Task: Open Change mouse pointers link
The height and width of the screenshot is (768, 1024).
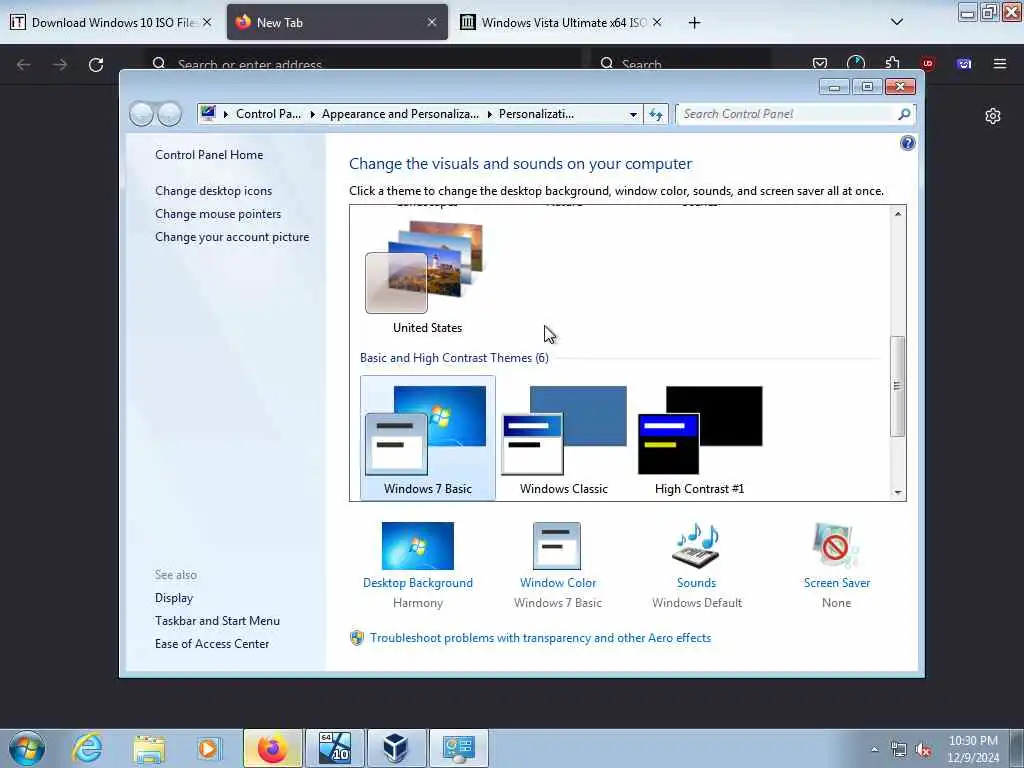Action: [218, 214]
